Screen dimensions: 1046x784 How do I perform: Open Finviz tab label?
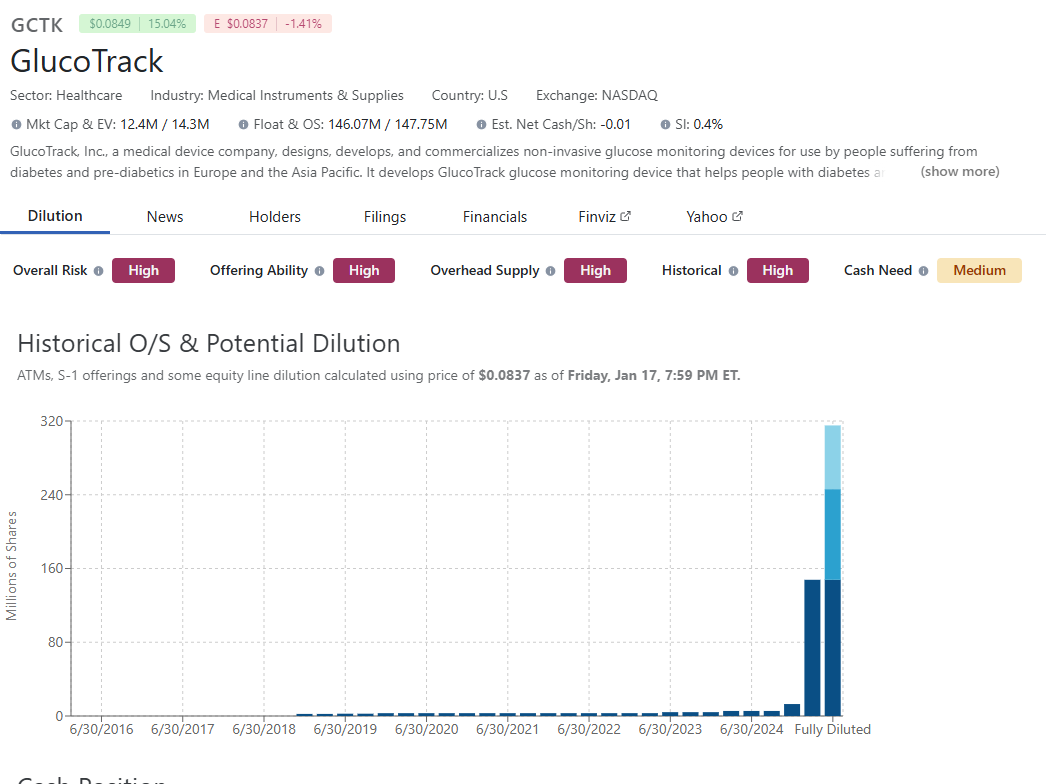(597, 217)
